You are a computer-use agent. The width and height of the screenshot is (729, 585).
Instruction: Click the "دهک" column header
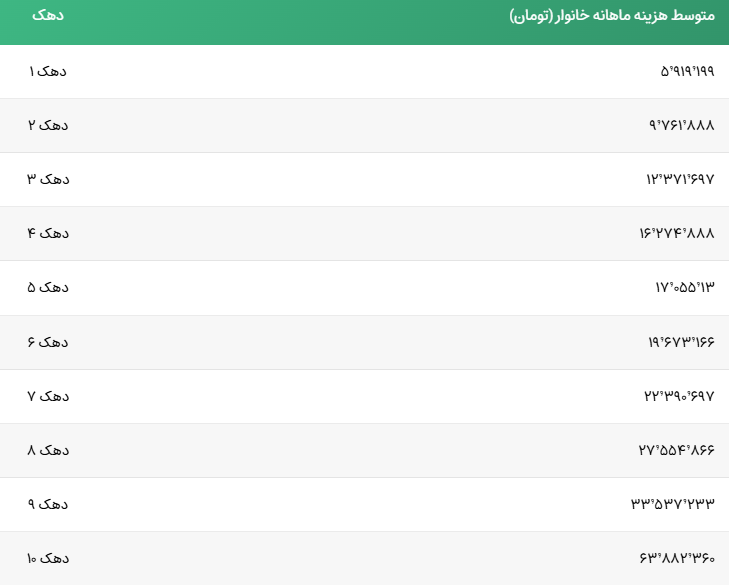click(x=50, y=16)
